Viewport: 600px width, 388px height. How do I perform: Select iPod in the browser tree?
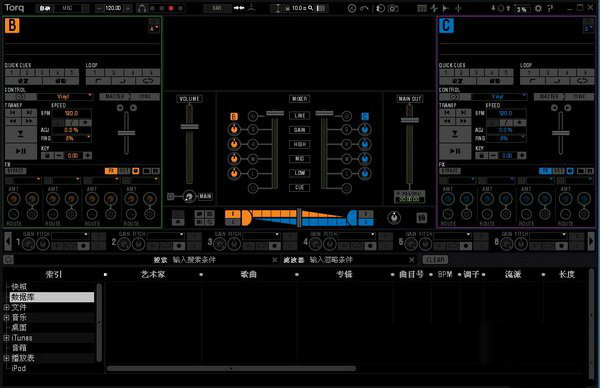click(x=19, y=368)
